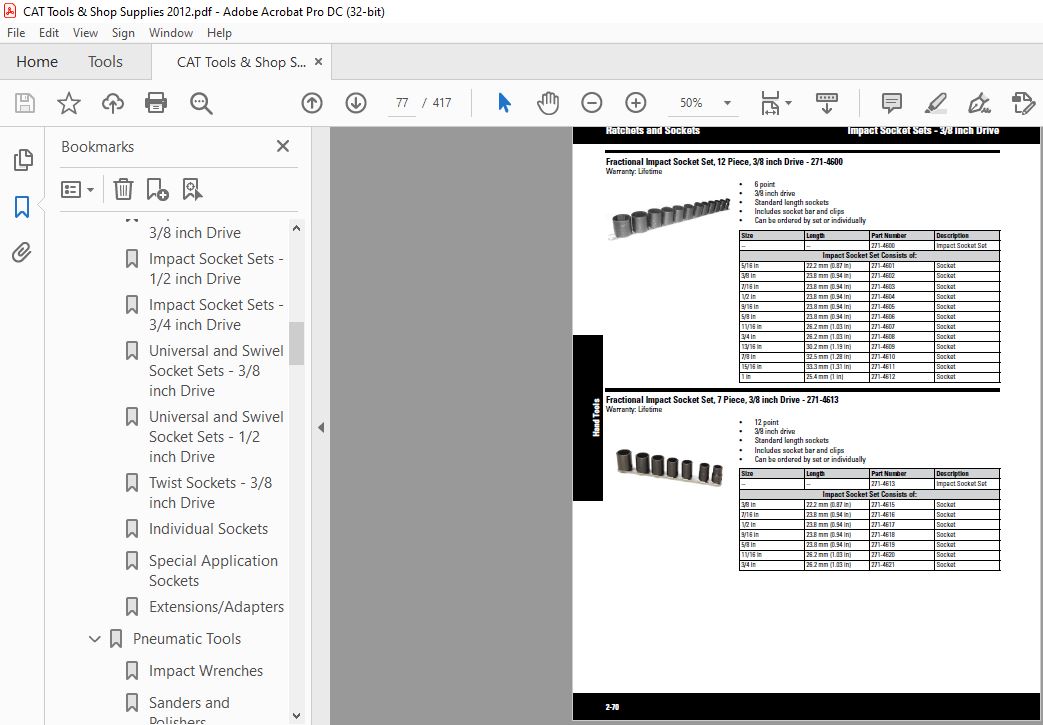Enable scrolling mode icon
The height and width of the screenshot is (725, 1043).
(826, 103)
